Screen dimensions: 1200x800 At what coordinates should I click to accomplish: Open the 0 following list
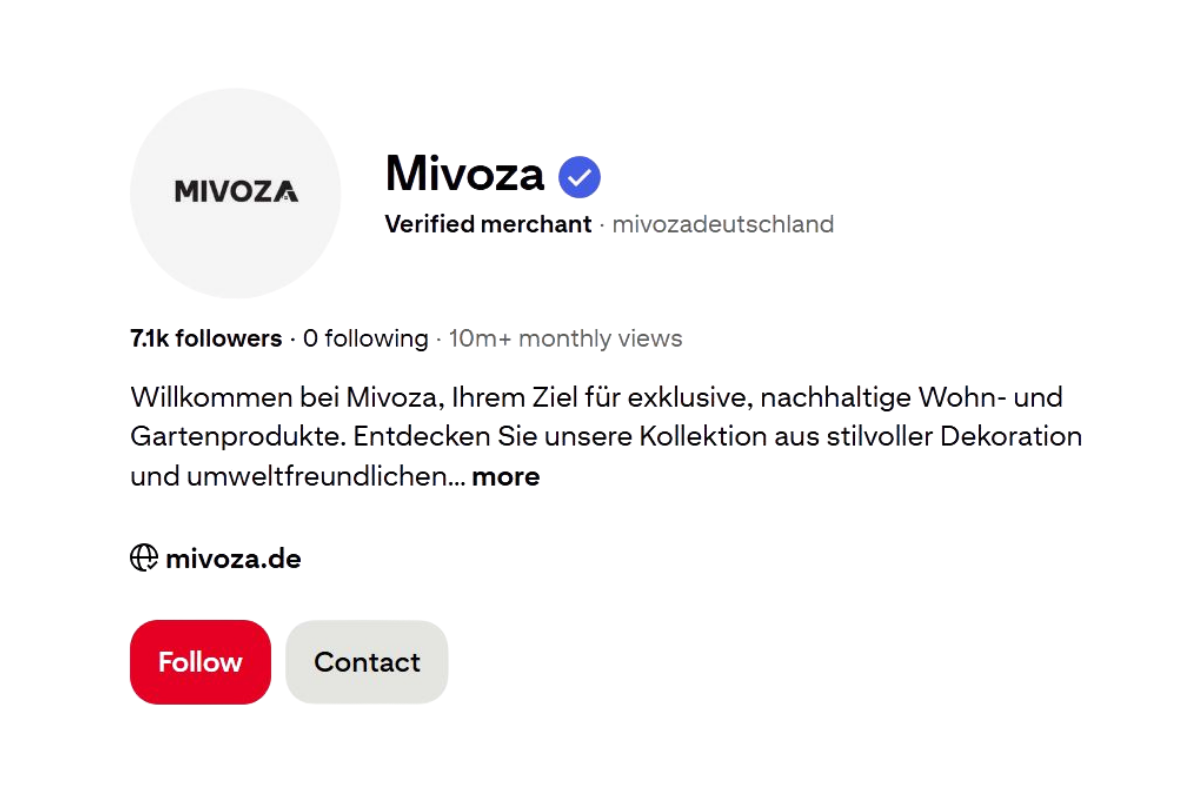[x=365, y=339]
